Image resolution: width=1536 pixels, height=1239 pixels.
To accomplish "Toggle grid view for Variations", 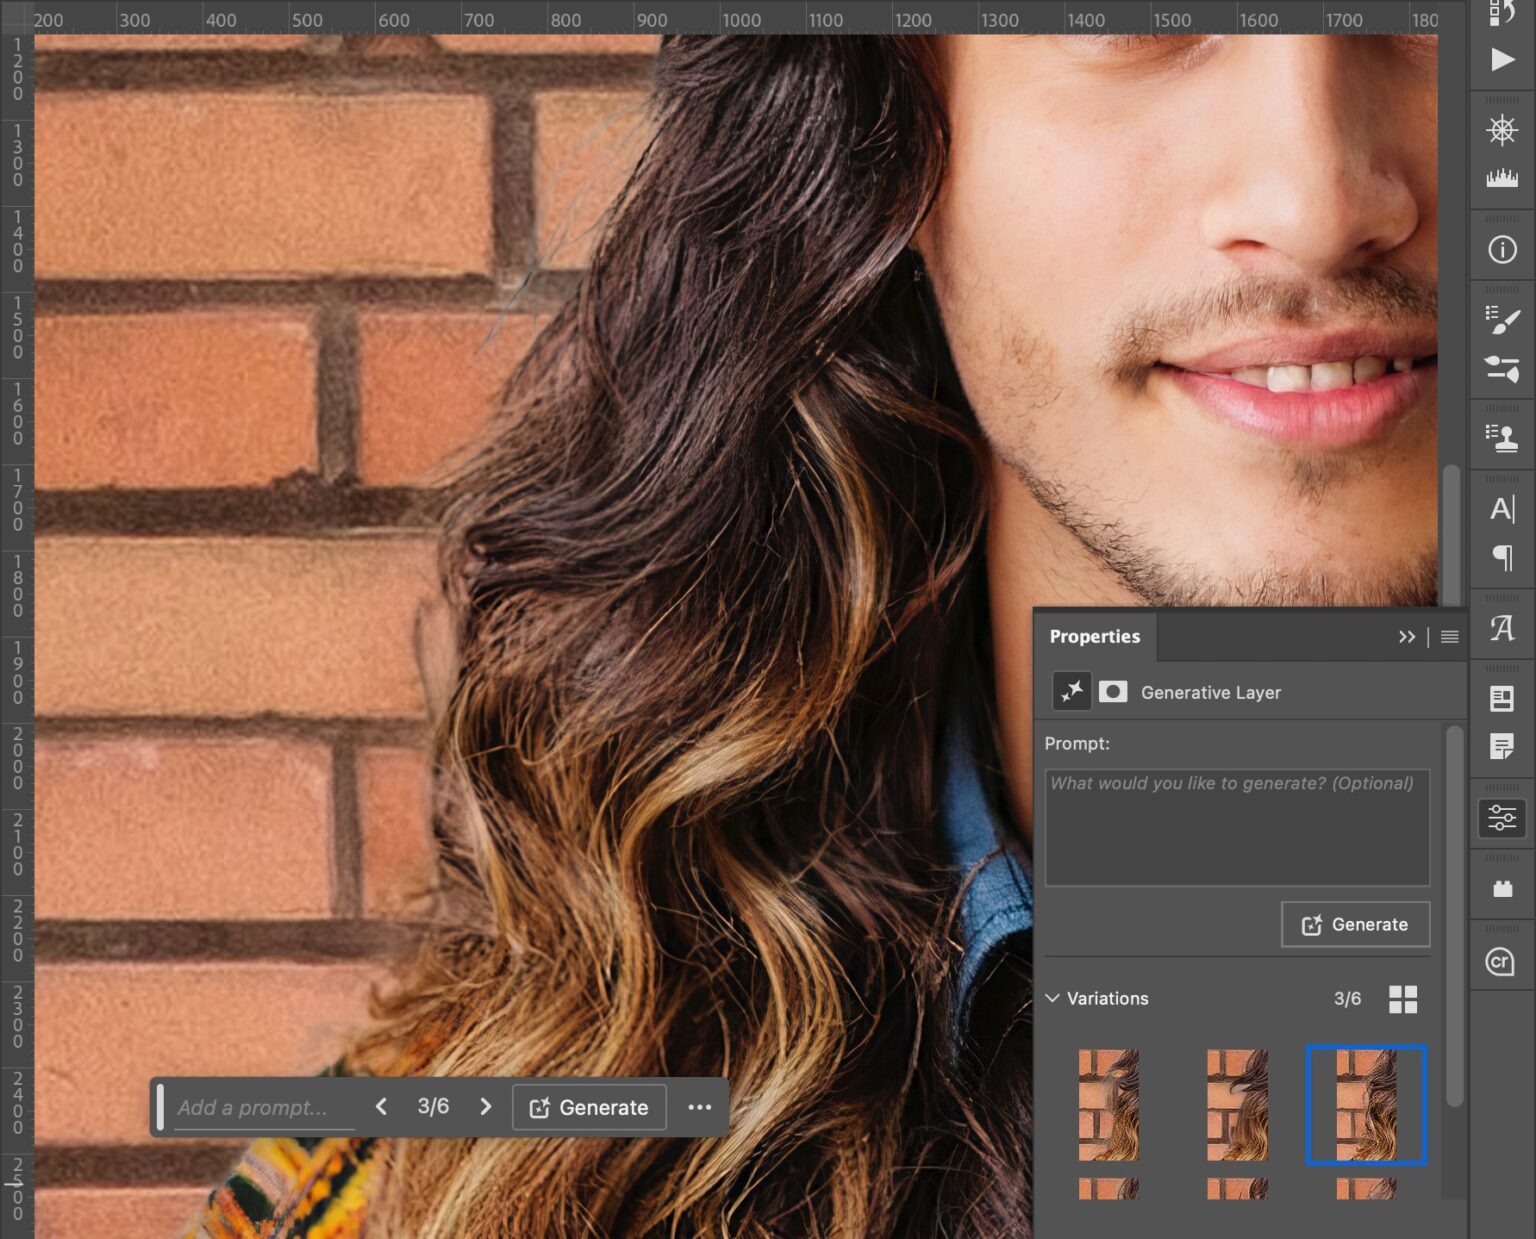I will pos(1404,998).
